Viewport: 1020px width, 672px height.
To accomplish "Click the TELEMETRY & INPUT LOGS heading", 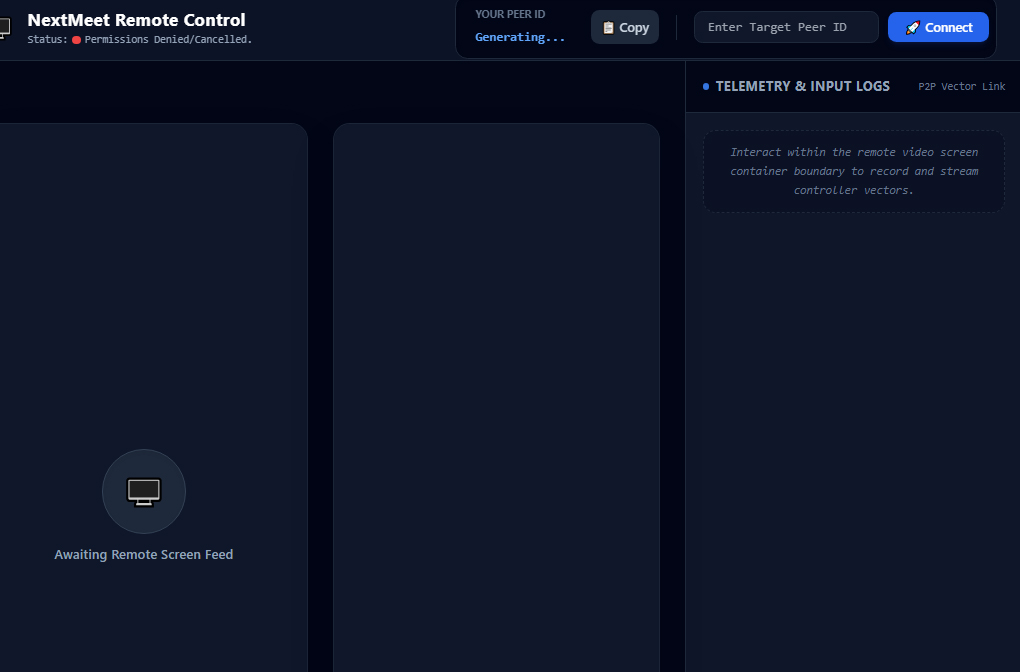I will [x=803, y=87].
